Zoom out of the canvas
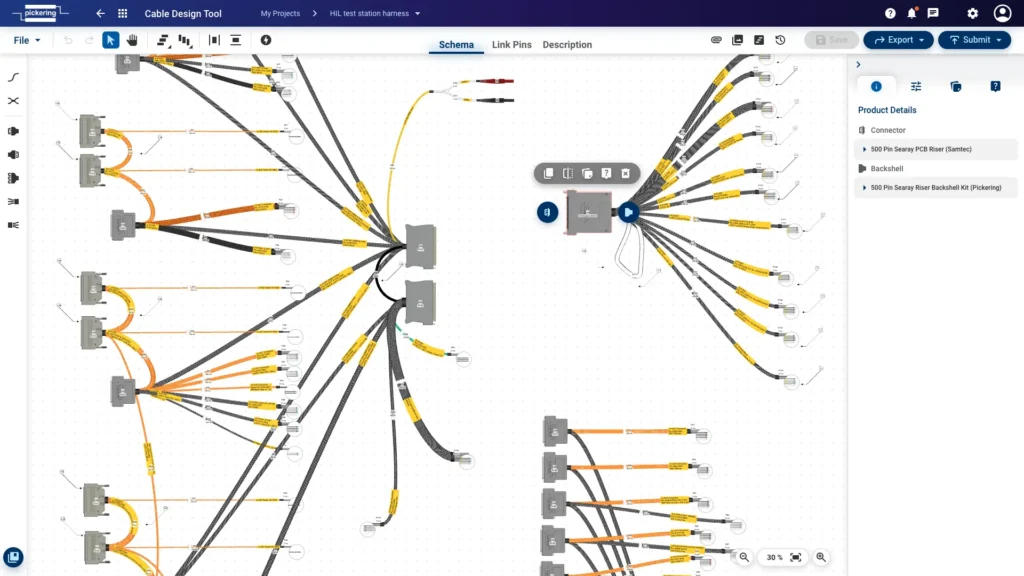Image resolution: width=1024 pixels, height=576 pixels. 744,557
